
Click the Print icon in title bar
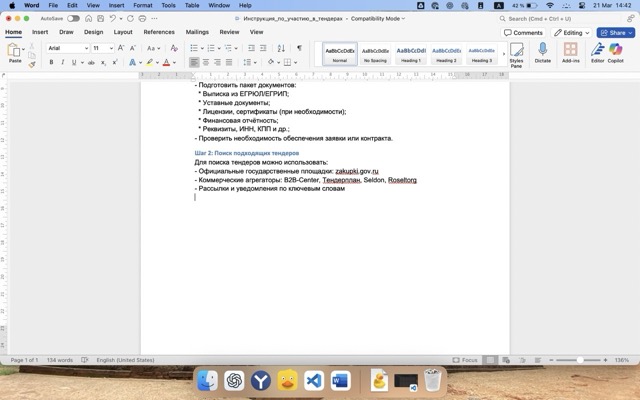pos(142,18)
